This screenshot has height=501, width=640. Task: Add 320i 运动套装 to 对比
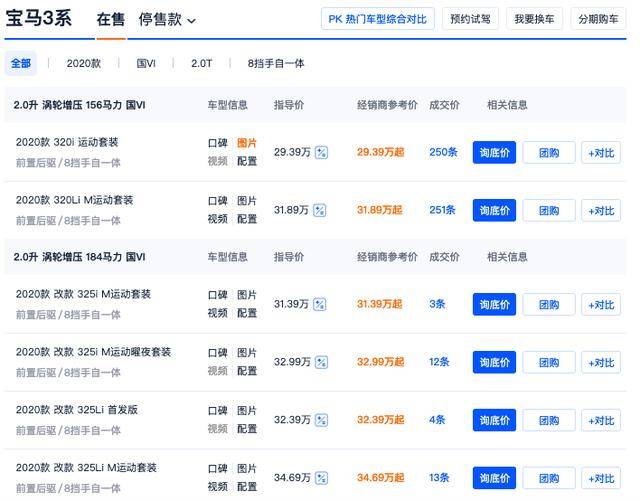coord(601,153)
